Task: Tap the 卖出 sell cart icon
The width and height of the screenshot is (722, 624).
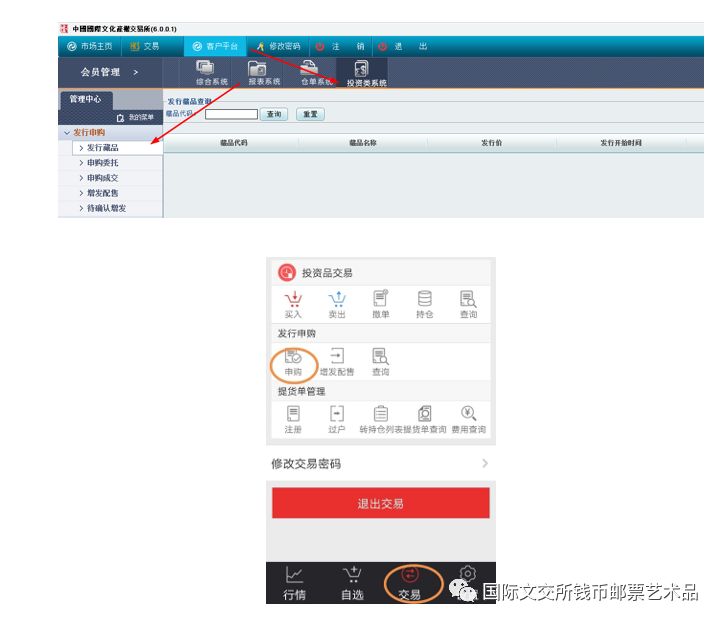Action: [x=337, y=304]
